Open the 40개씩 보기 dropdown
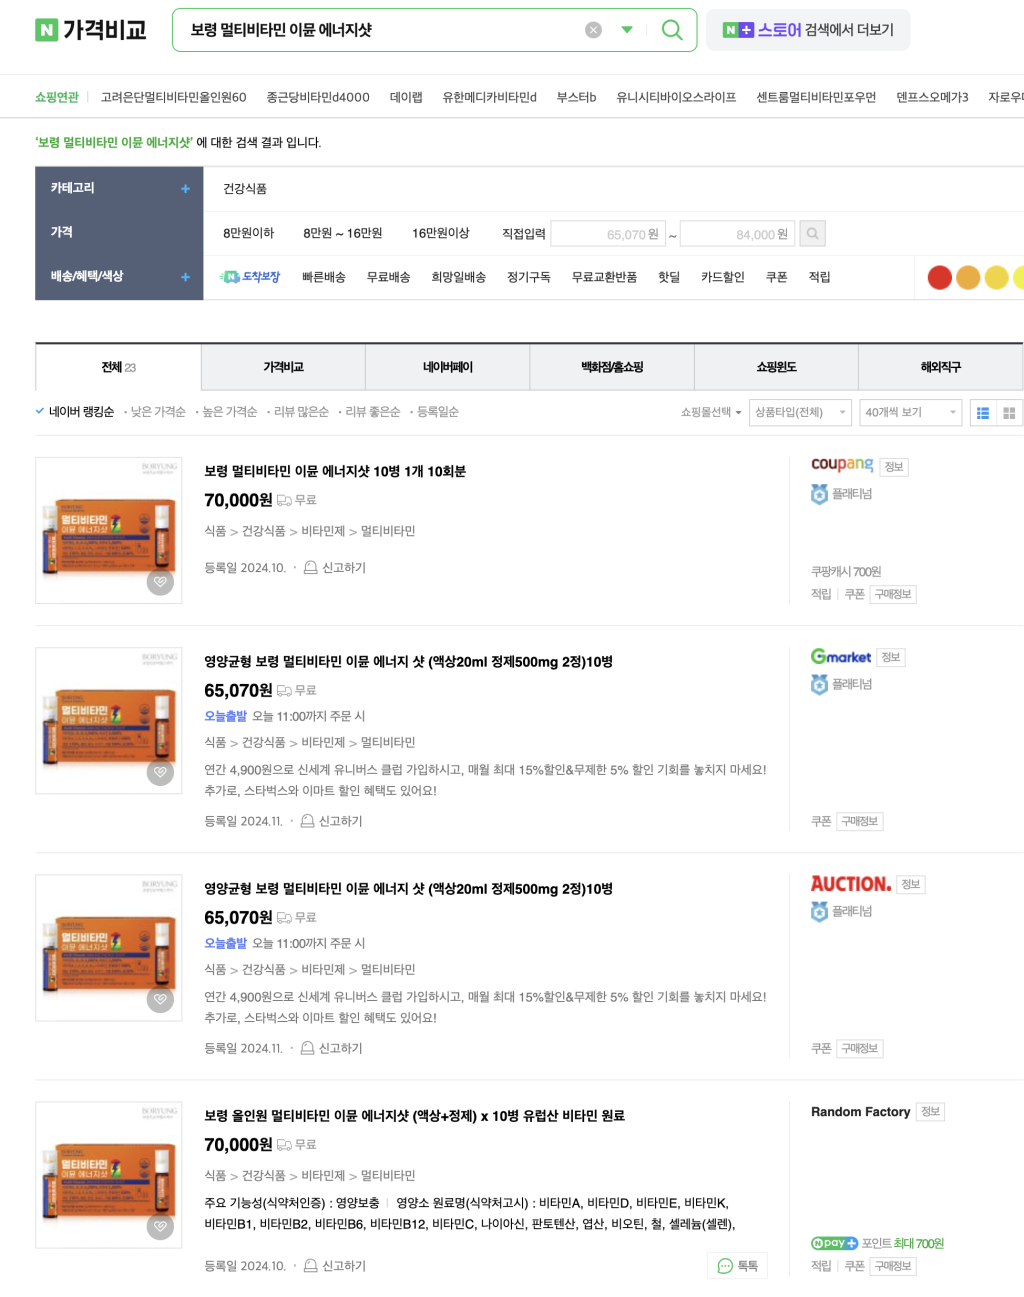The width and height of the screenshot is (1024, 1297). point(910,412)
